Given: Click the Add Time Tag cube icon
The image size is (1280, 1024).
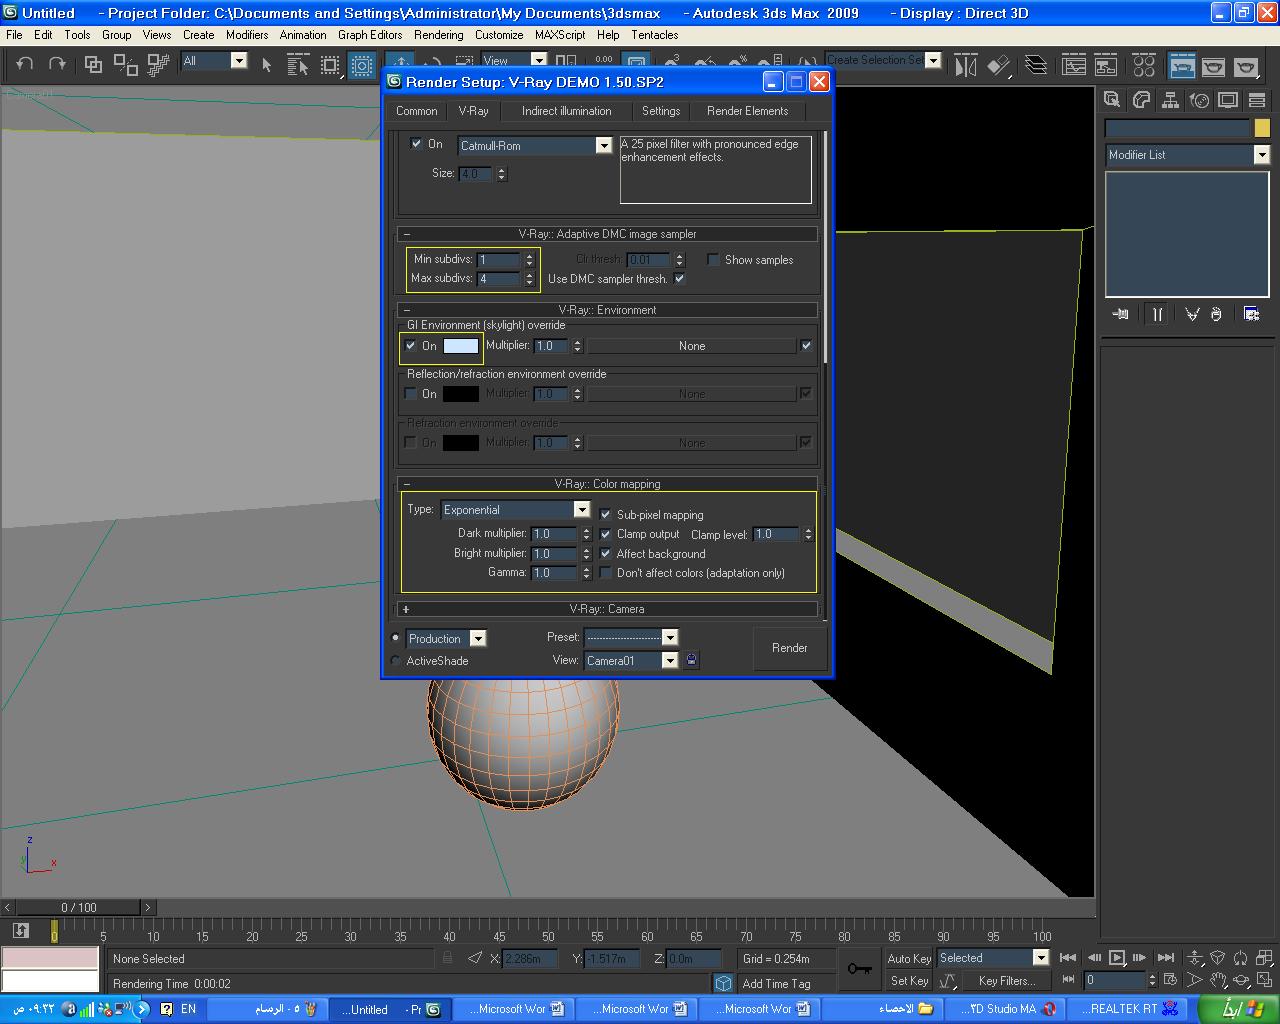Looking at the screenshot, I should (x=723, y=983).
